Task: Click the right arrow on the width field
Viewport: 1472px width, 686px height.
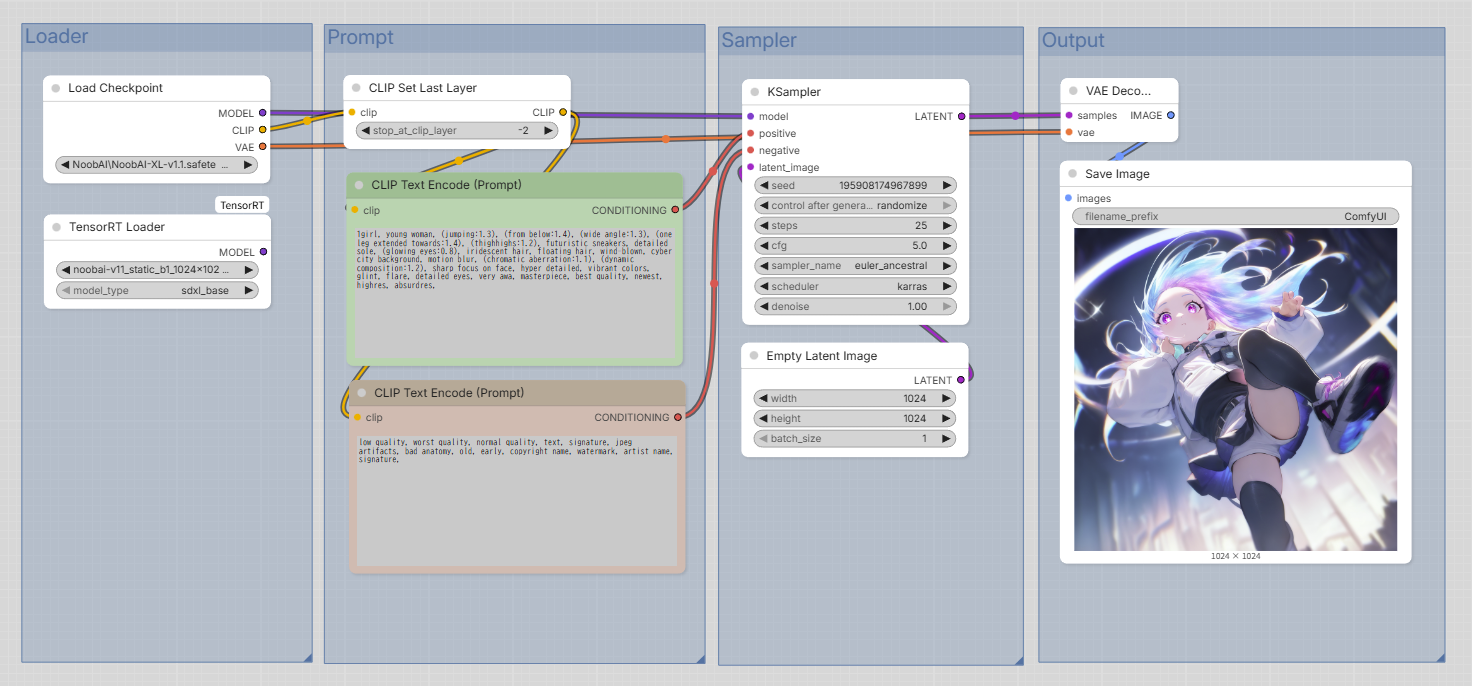Action: (946, 398)
